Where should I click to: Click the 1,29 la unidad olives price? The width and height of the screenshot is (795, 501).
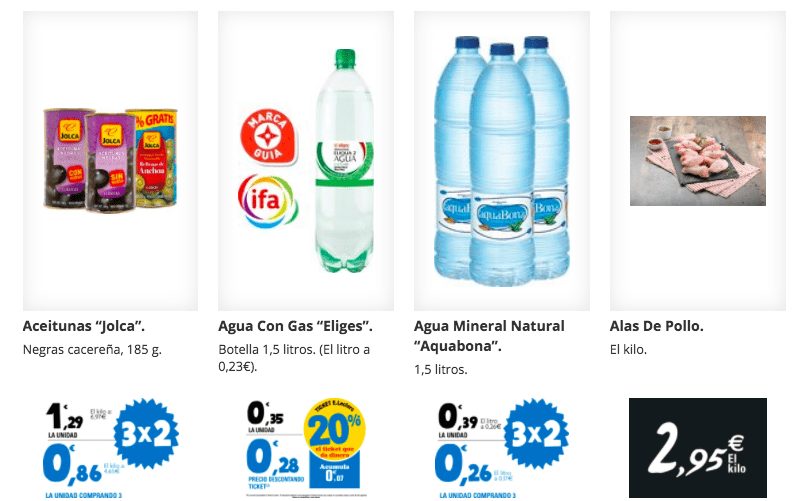click(64, 417)
